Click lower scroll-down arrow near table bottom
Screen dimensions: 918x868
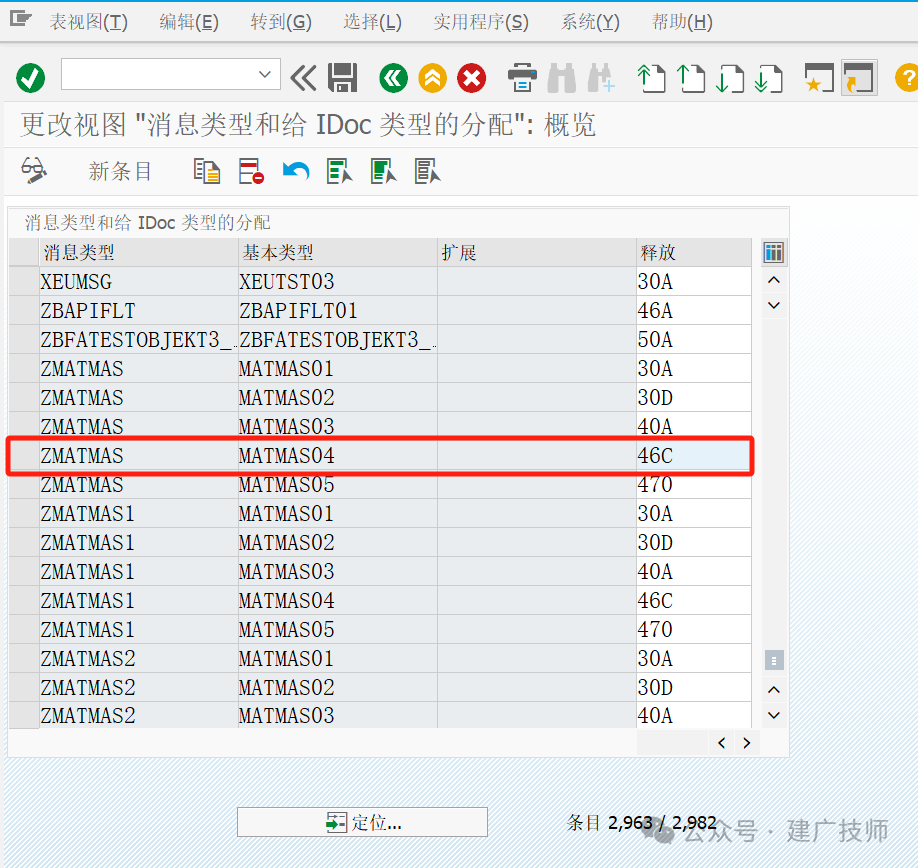773,715
